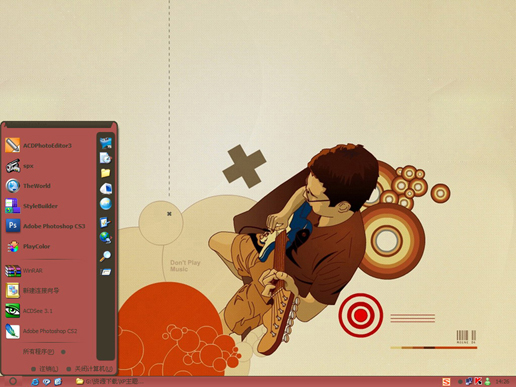Click the green user messenger tray icon
The image size is (516, 387).
click(487, 381)
